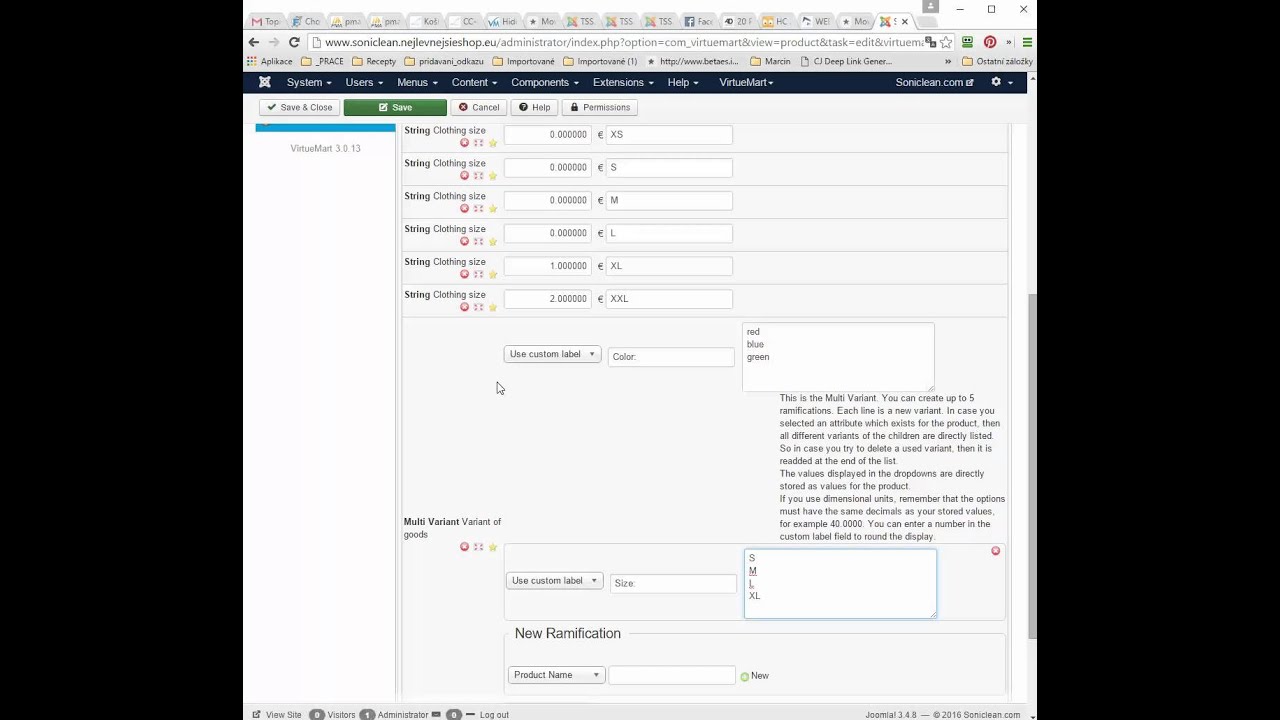Click the star icon on the XS row
1280x720 pixels.
pyautogui.click(x=492, y=143)
